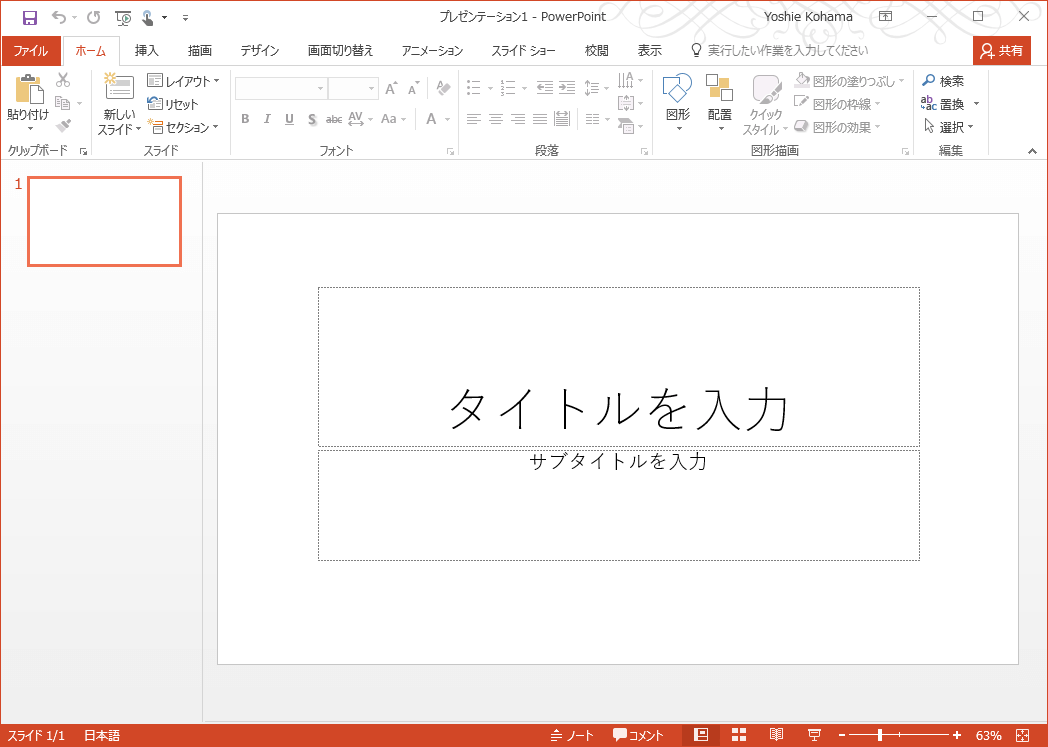Switch to Slide Sorter view icon
This screenshot has width=1048, height=747.
pyautogui.click(x=739, y=735)
